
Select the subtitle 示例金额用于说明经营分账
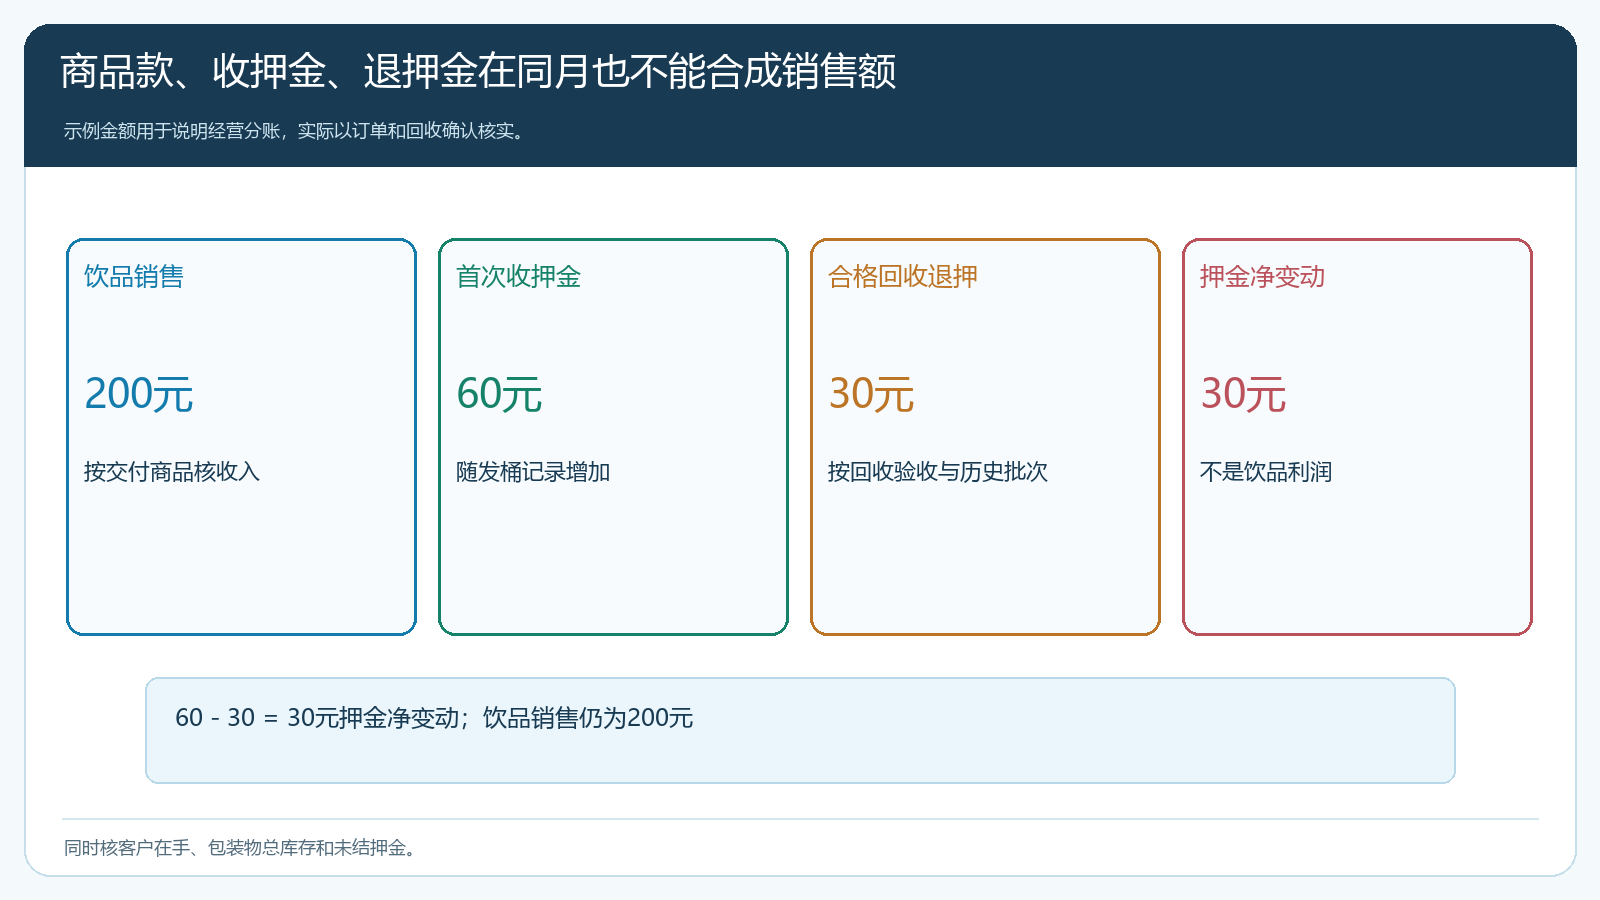point(295,131)
